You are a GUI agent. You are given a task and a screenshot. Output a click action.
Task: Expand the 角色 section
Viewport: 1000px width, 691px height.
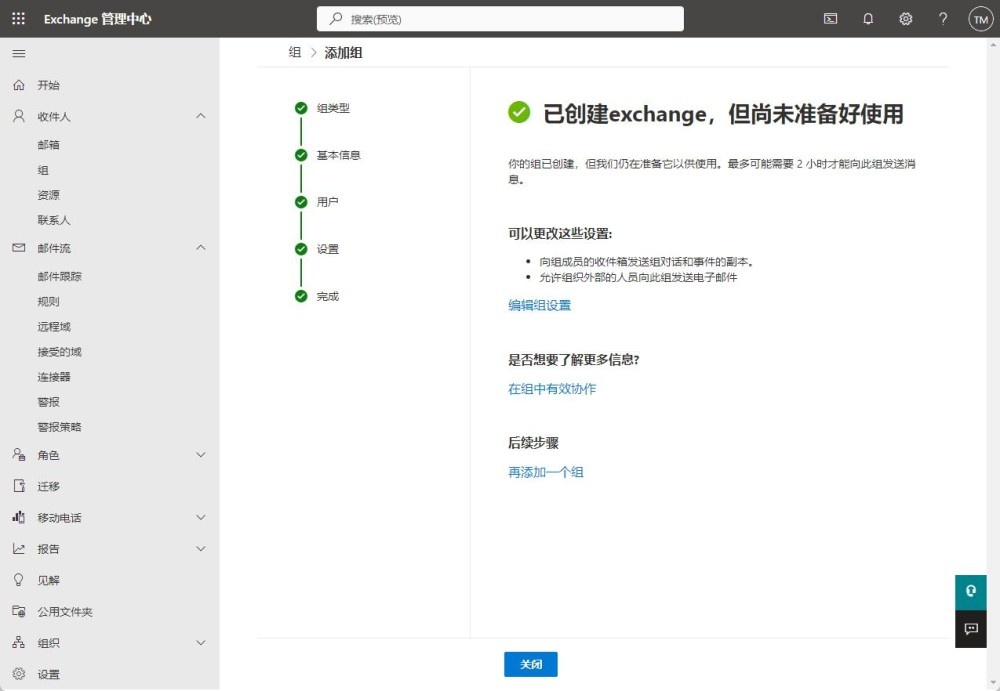point(200,455)
